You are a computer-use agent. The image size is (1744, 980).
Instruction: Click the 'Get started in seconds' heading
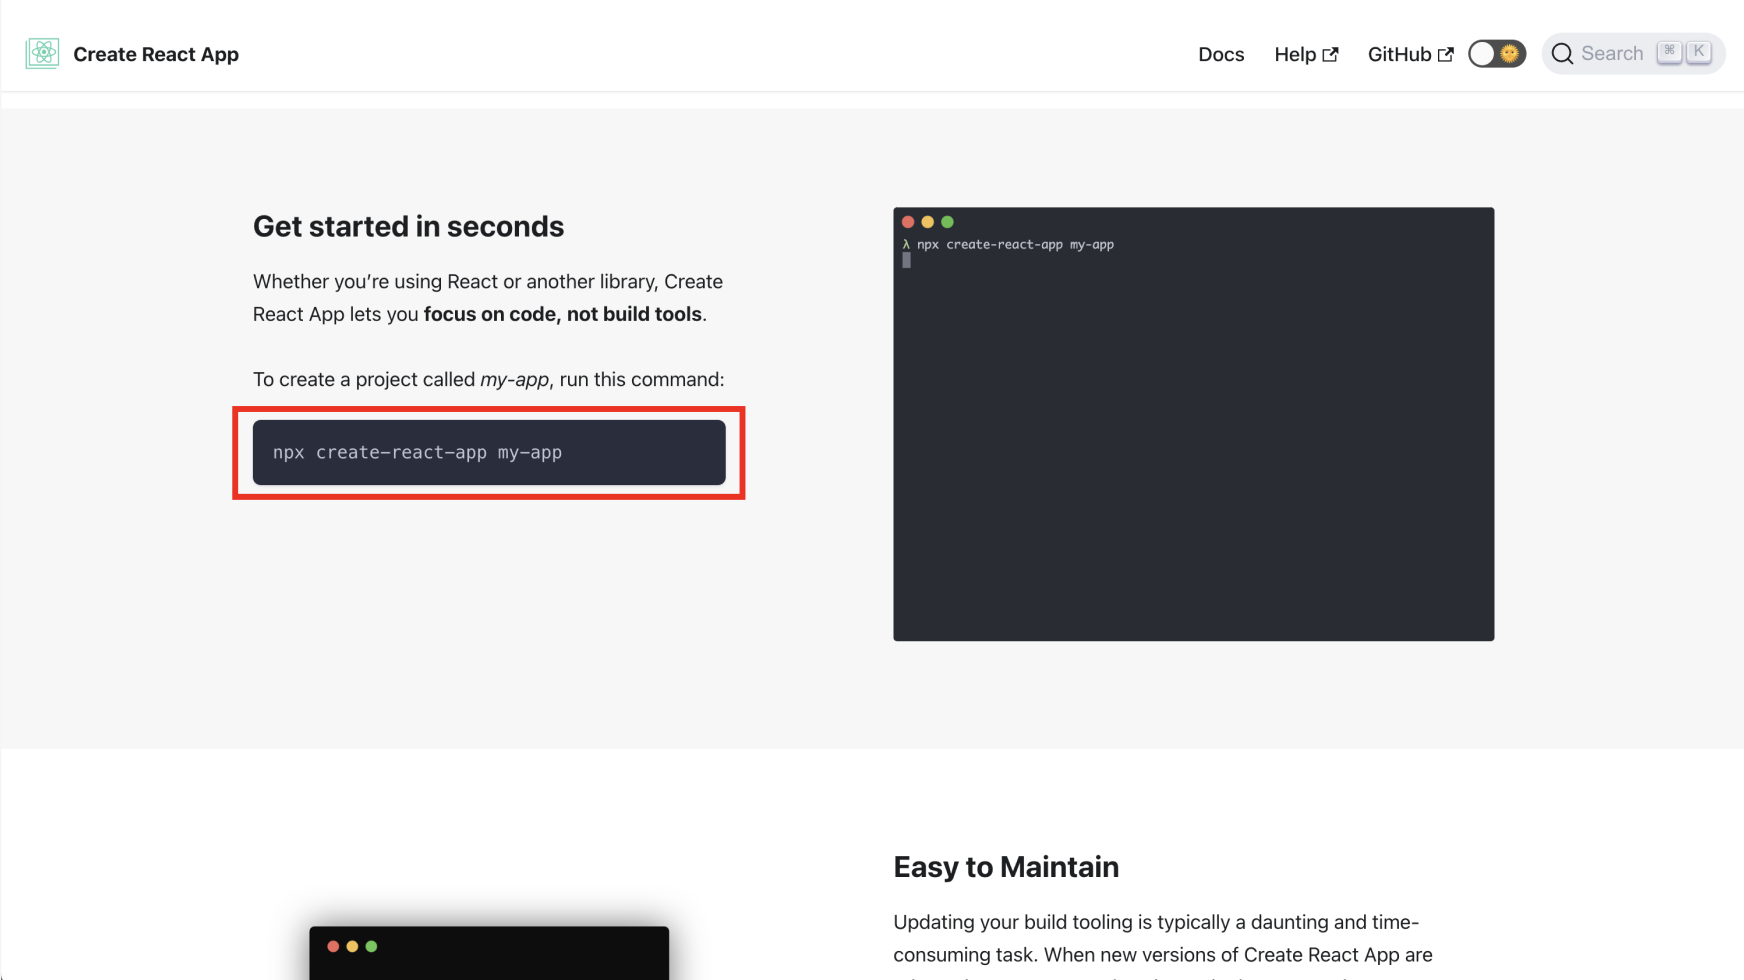click(x=408, y=226)
